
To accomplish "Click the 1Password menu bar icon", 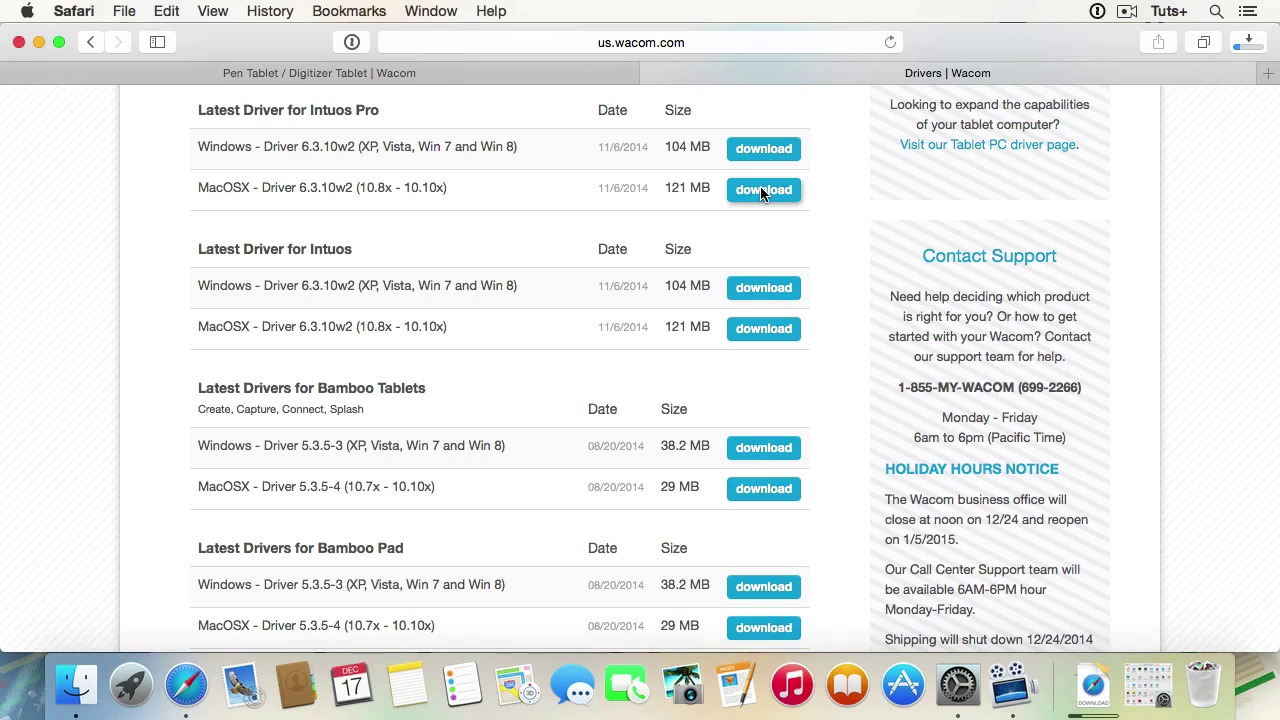I will 1097,11.
